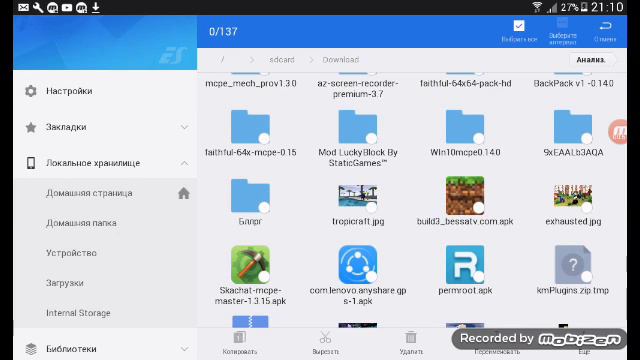Tap the BackPack v1 -0.14.0 name
The image size is (640, 360).
coord(573,83)
